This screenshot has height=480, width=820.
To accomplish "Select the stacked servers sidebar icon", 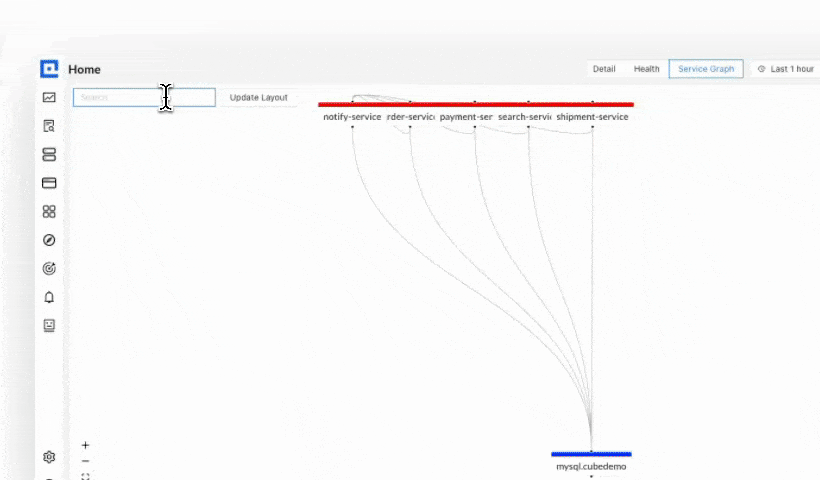I will coord(49,155).
